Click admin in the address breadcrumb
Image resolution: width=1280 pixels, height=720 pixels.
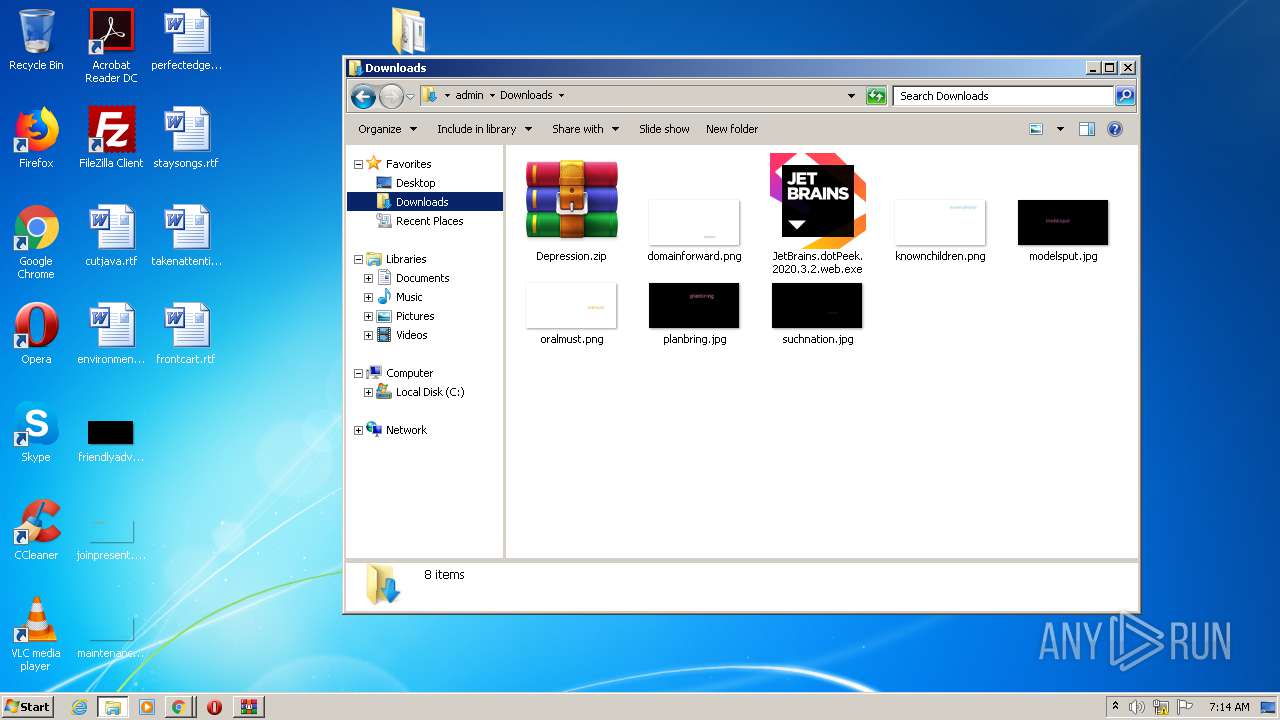[469, 96]
